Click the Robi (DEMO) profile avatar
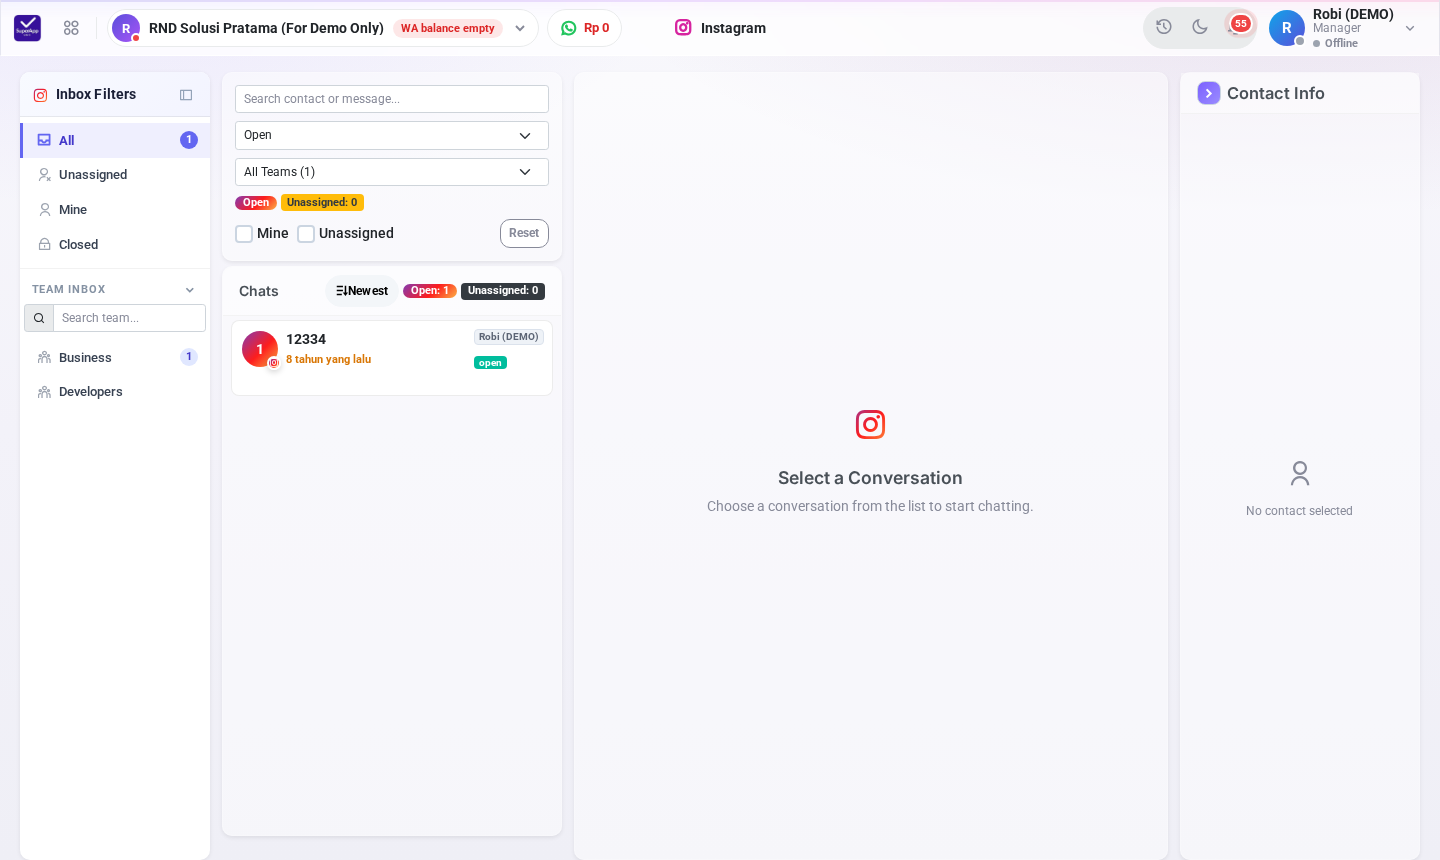Screen dimensions: 1440x860 pos(1287,28)
